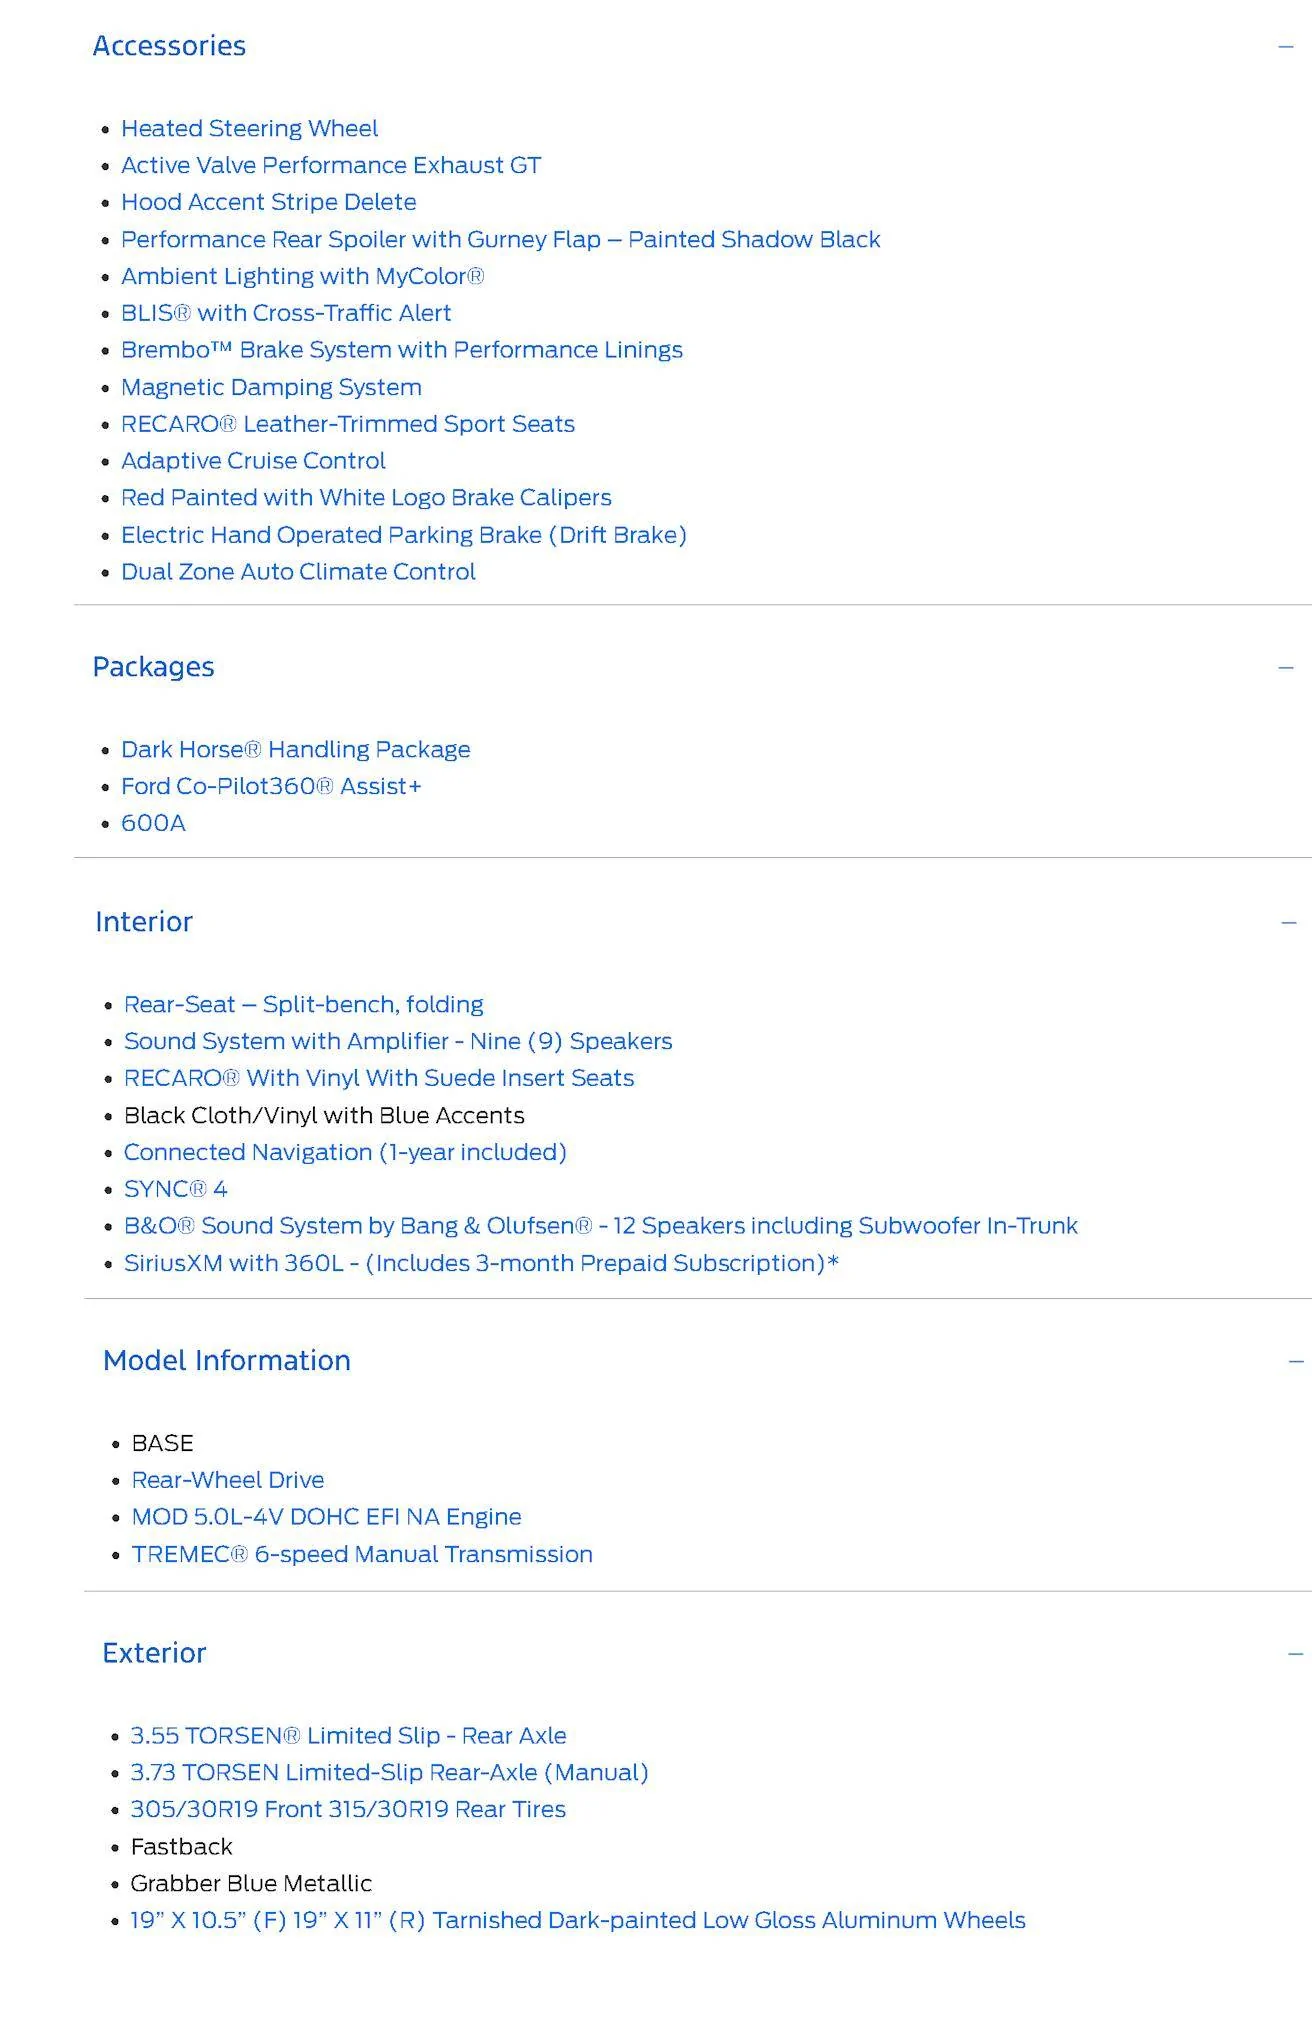Collapse the Packages section minus icon

[x=1286, y=667]
